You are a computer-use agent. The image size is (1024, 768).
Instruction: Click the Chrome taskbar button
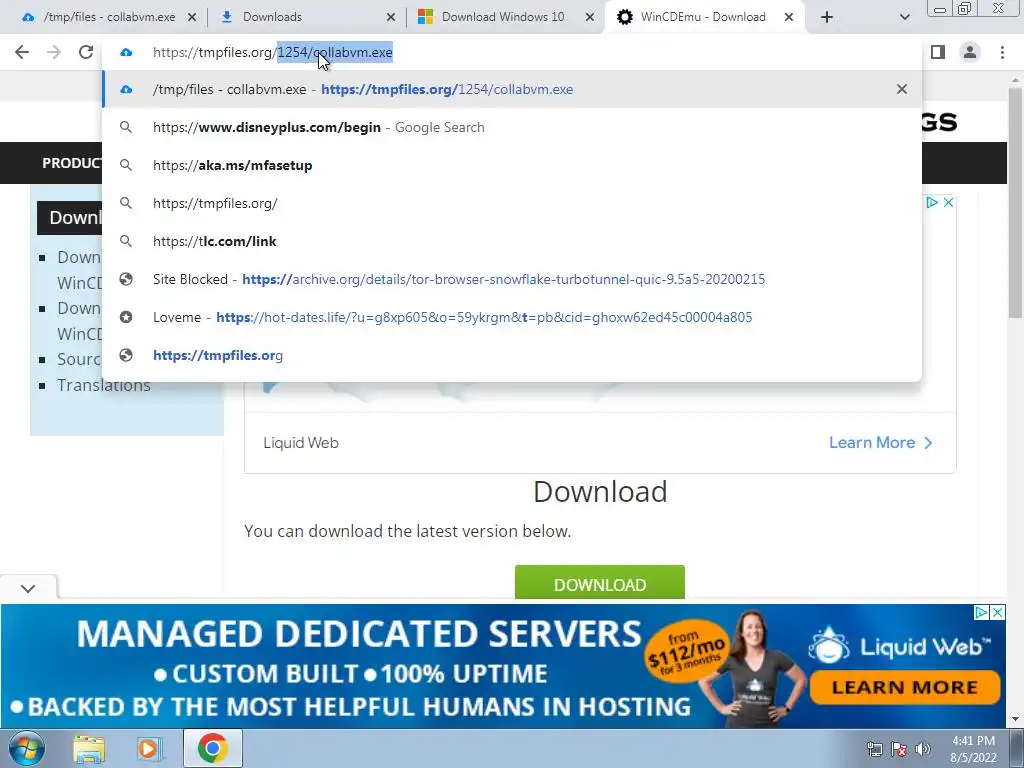(213, 748)
